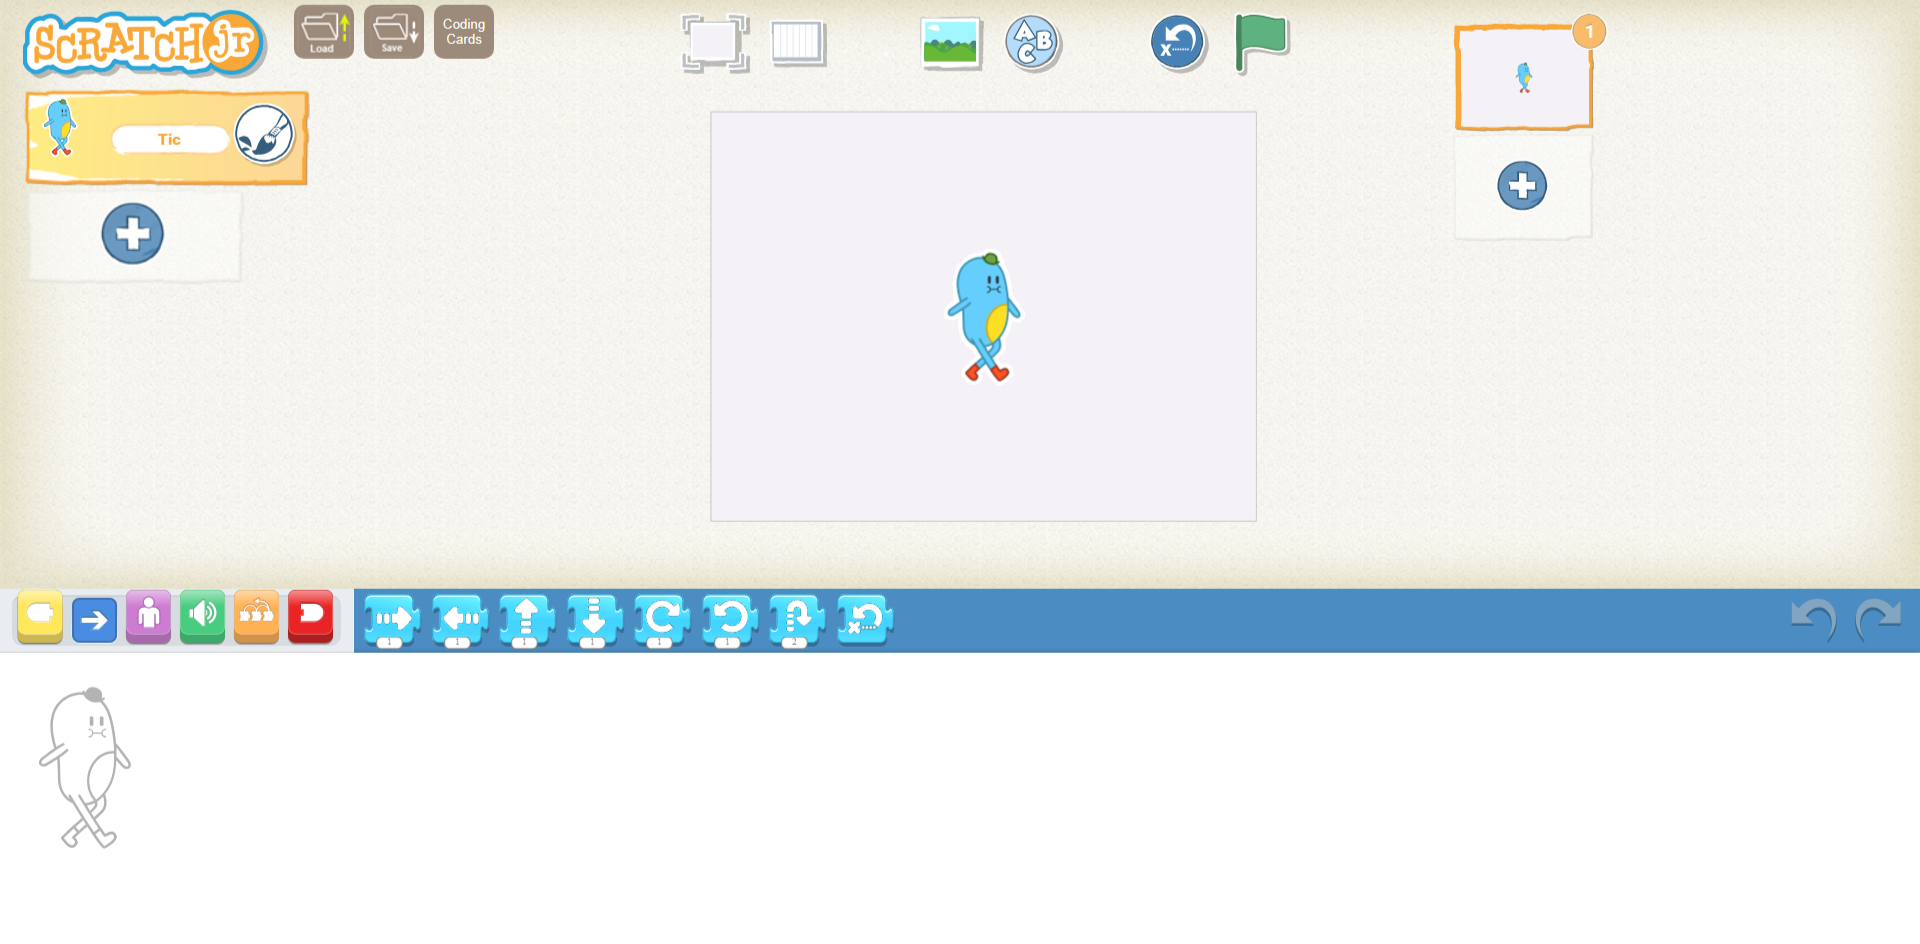Select Tic on the stage

click(x=985, y=317)
